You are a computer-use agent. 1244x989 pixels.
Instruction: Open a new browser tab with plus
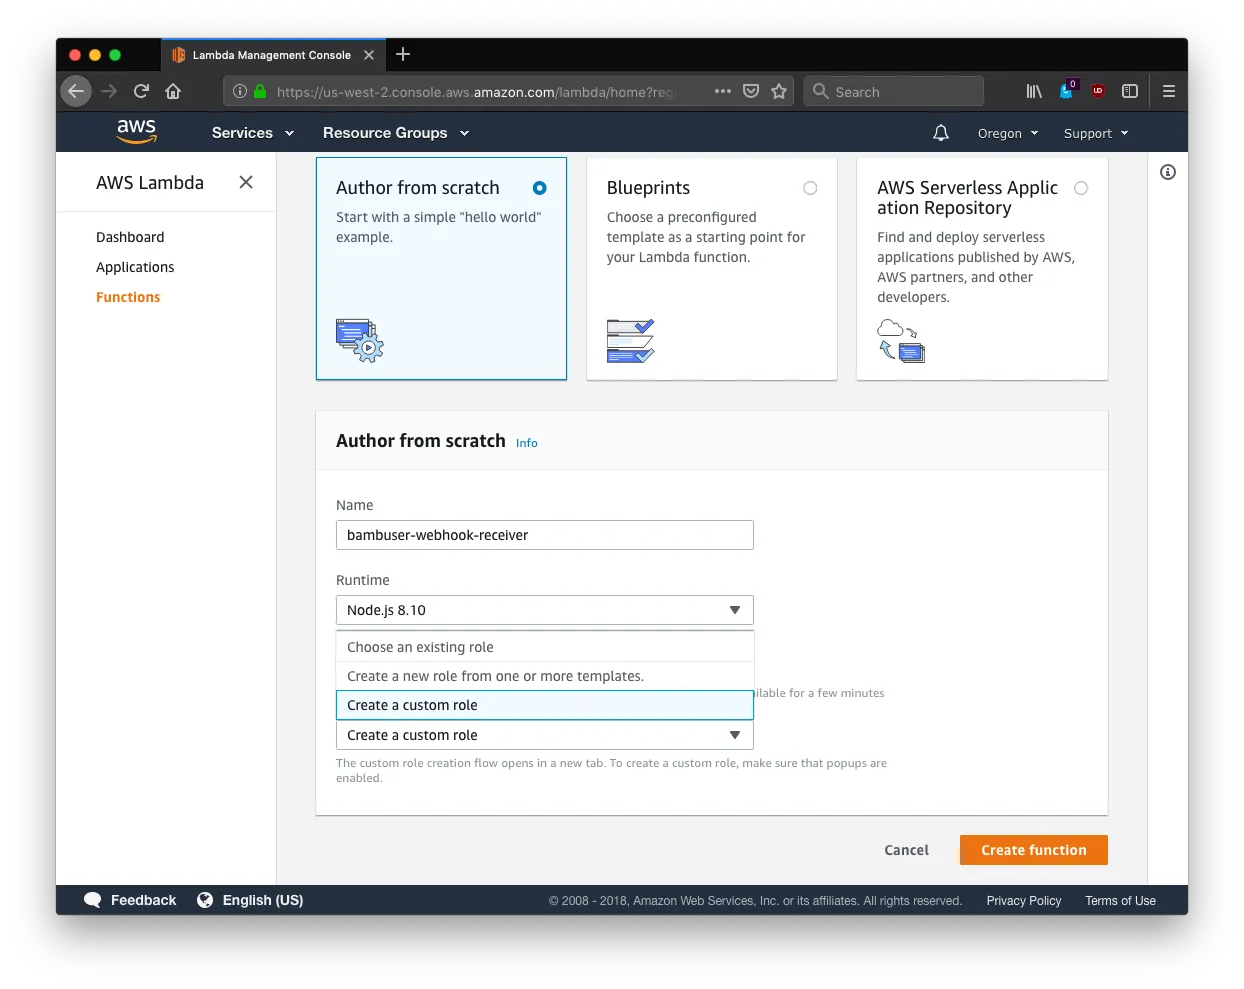tap(403, 54)
